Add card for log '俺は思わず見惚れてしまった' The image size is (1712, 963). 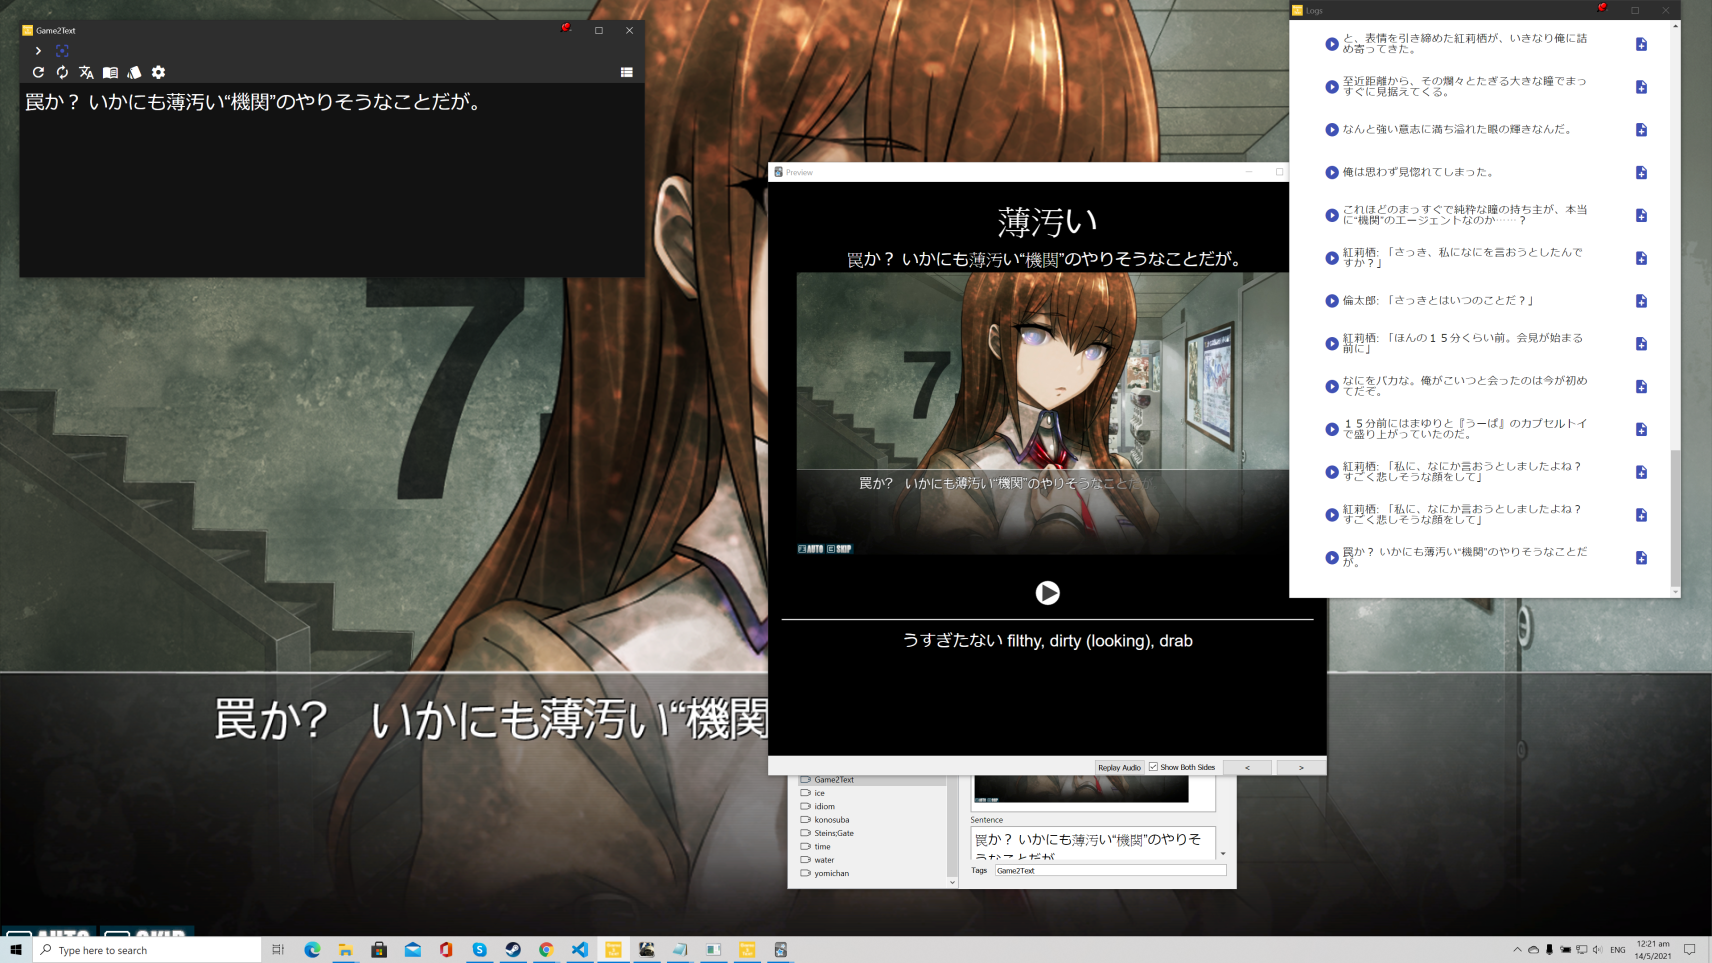pos(1641,172)
